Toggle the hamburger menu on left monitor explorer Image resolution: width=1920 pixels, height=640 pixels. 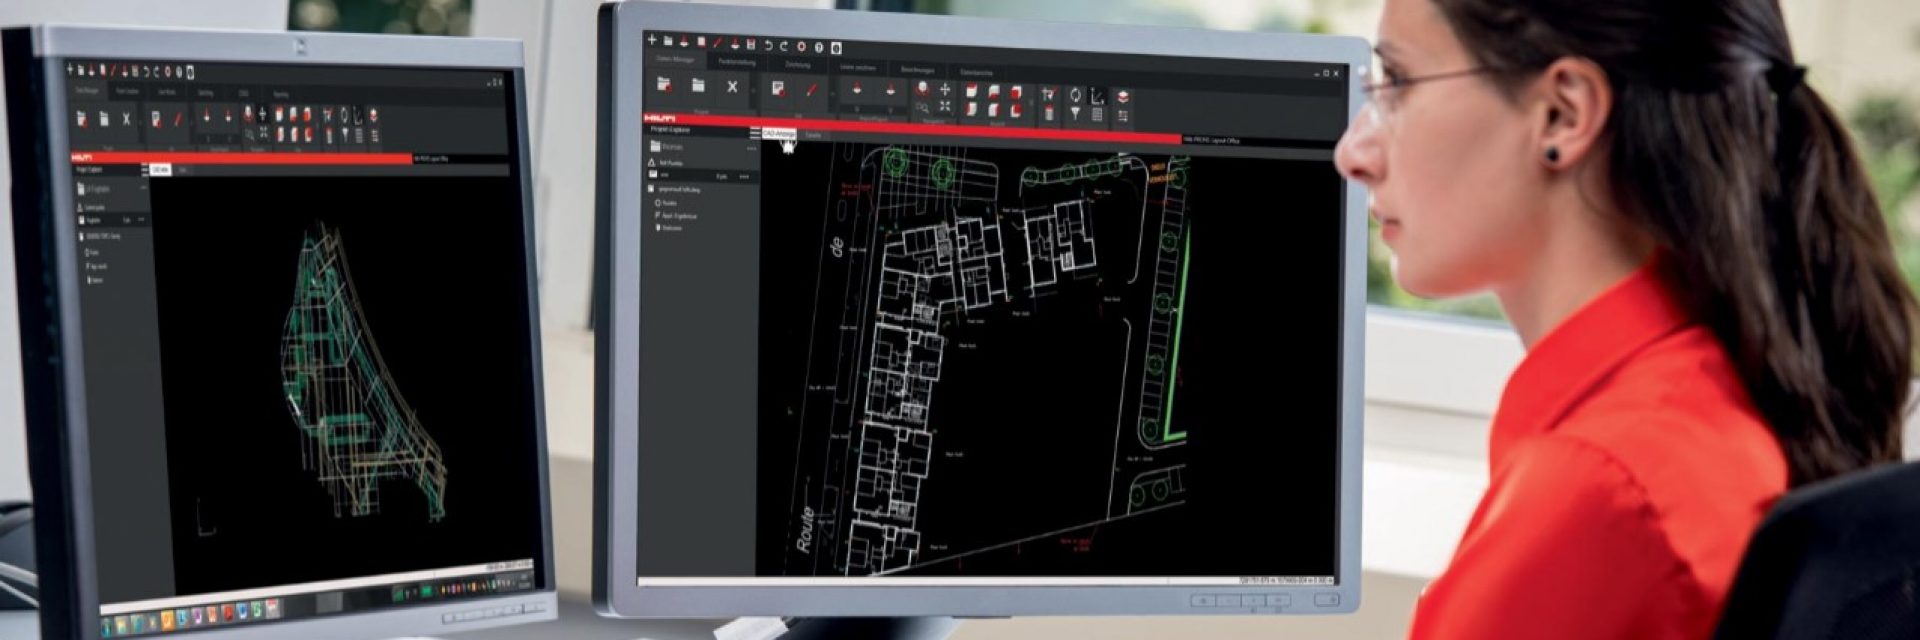144,169
